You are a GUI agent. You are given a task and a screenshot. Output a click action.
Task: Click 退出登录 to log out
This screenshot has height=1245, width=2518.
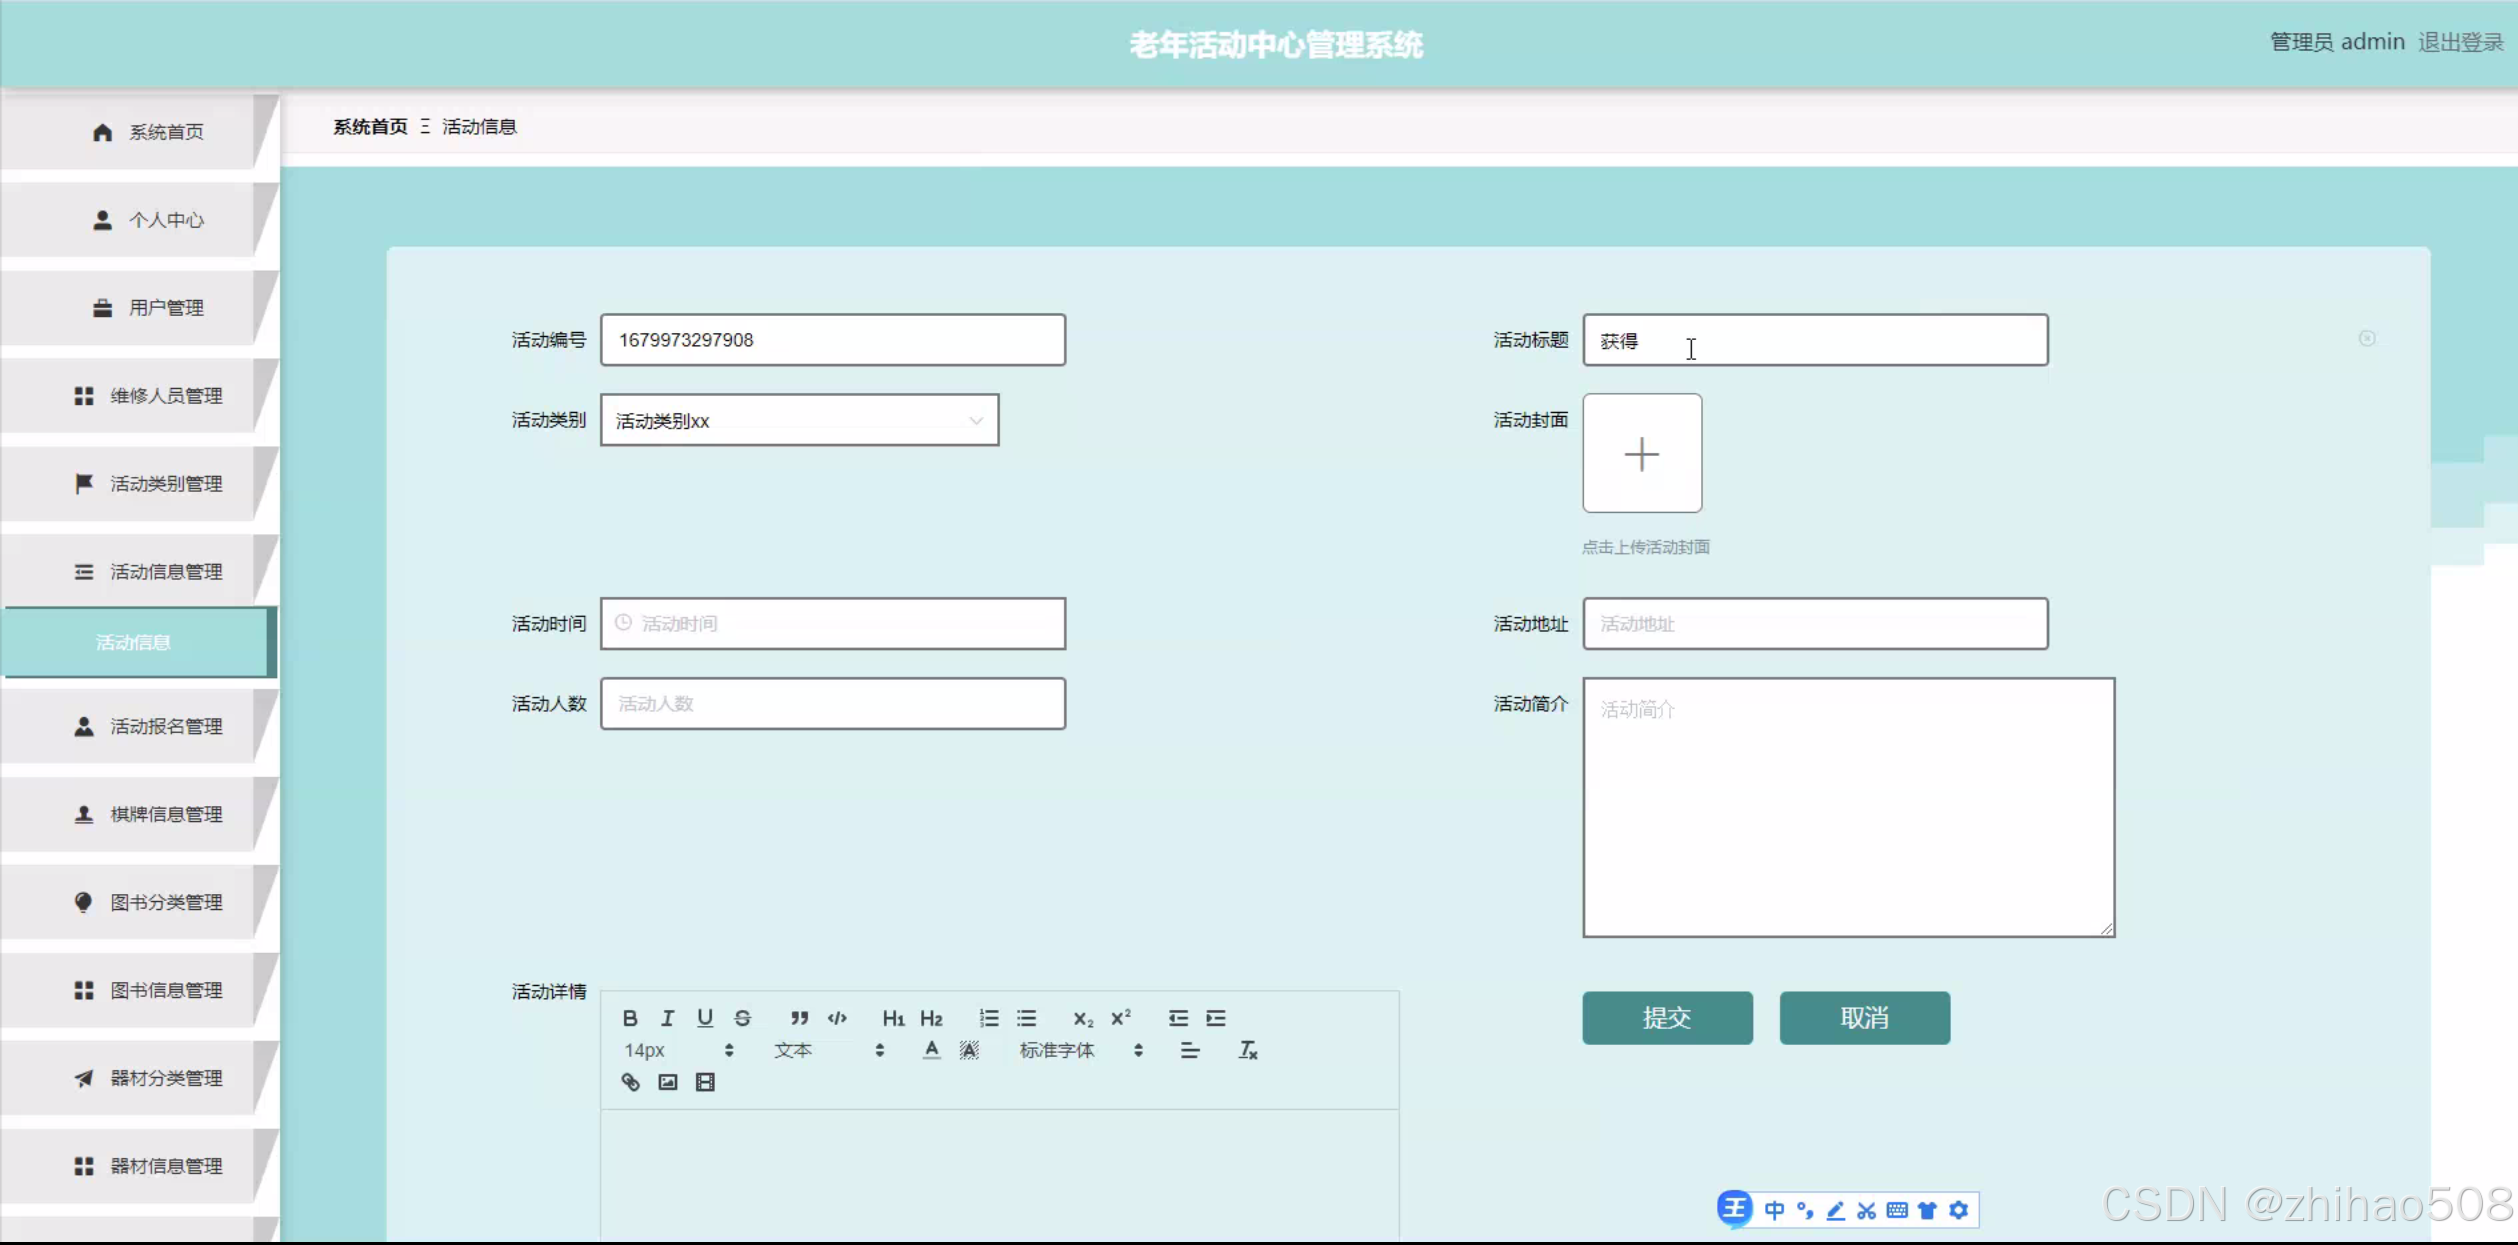click(2459, 42)
